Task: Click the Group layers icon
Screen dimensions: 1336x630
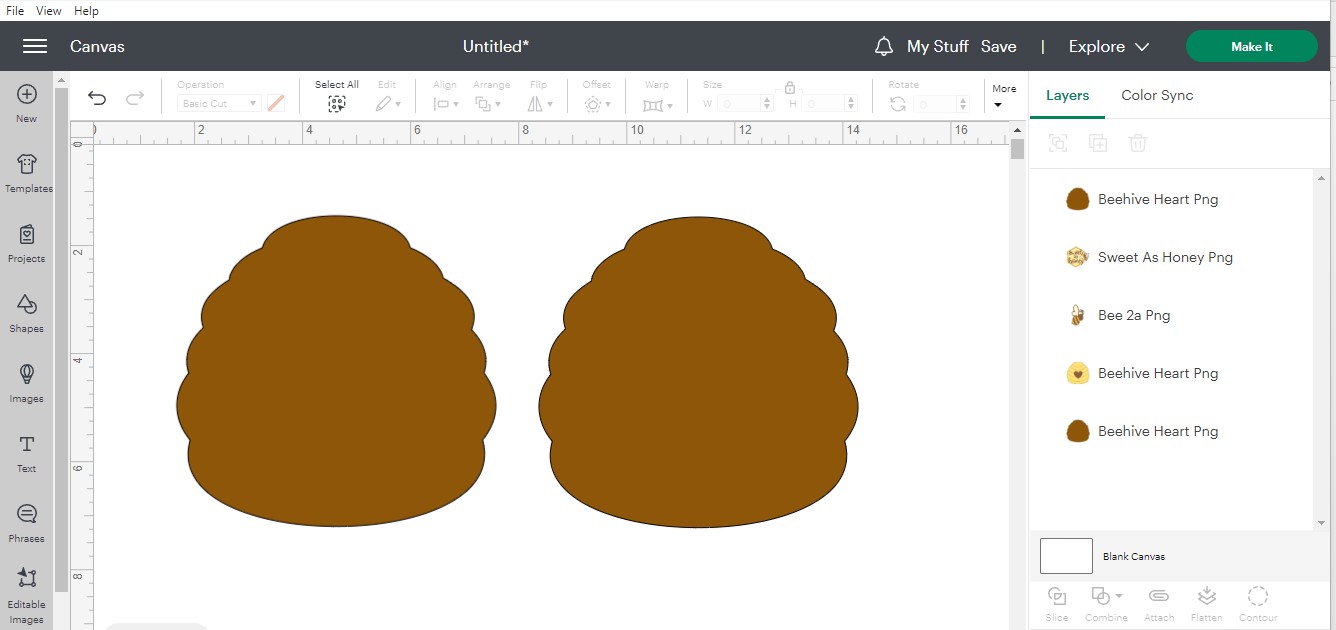Action: click(1058, 143)
